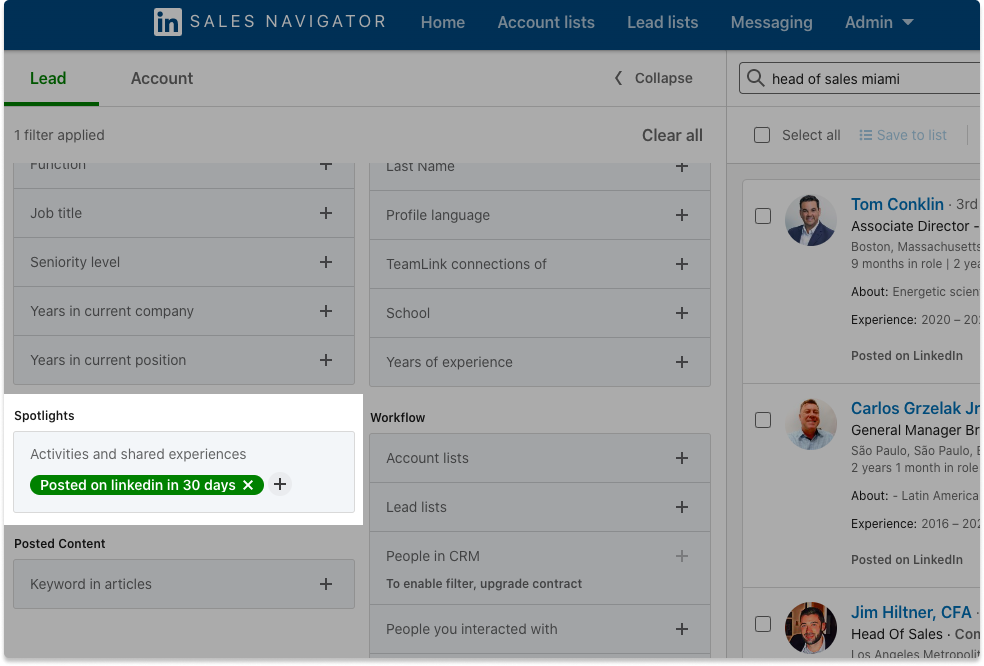Open Jim Hiltner, CFA profile link

tap(911, 613)
